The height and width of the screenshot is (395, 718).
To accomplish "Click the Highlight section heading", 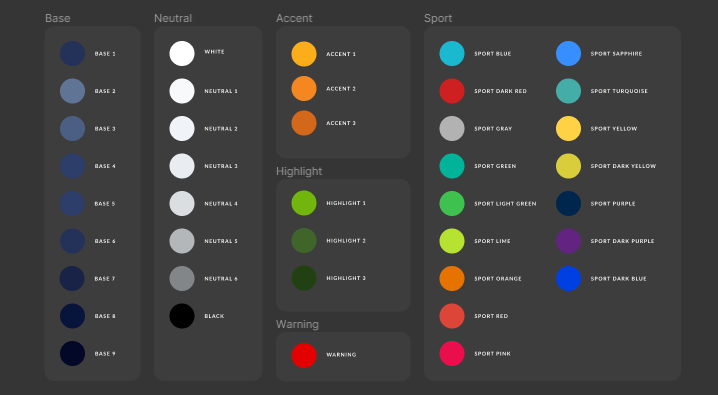I will tap(299, 171).
